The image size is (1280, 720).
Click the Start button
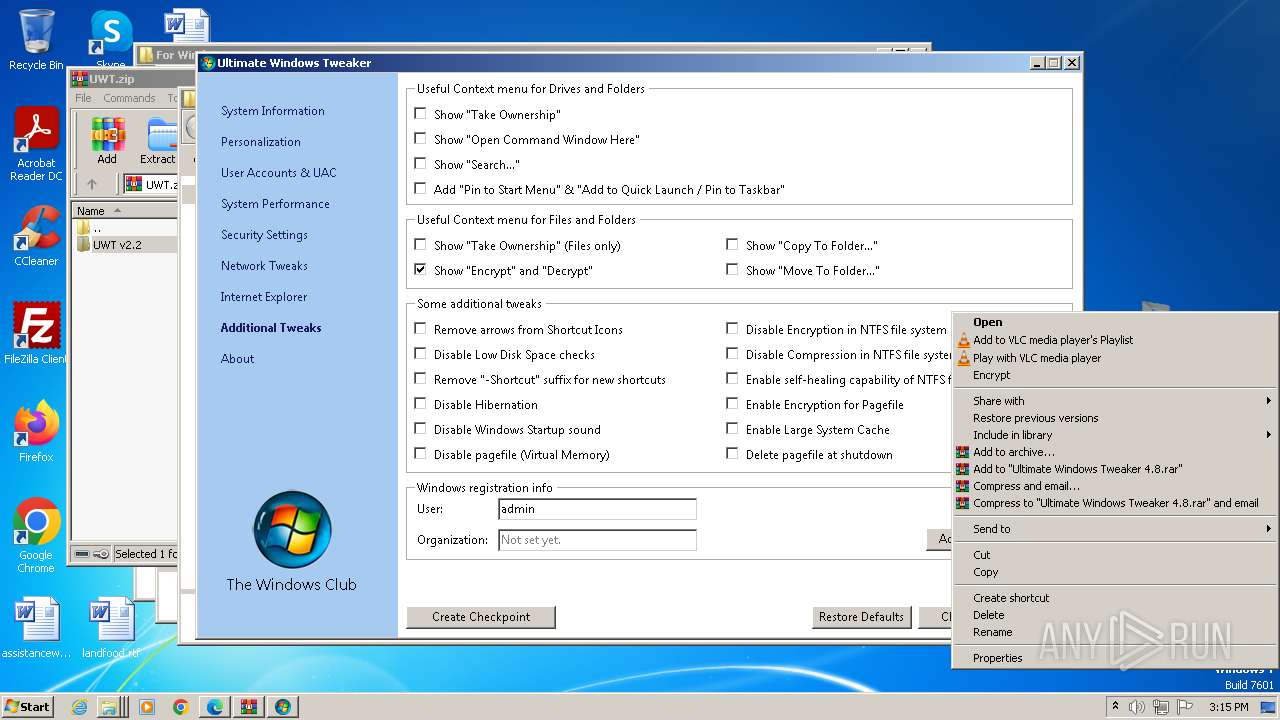28,707
